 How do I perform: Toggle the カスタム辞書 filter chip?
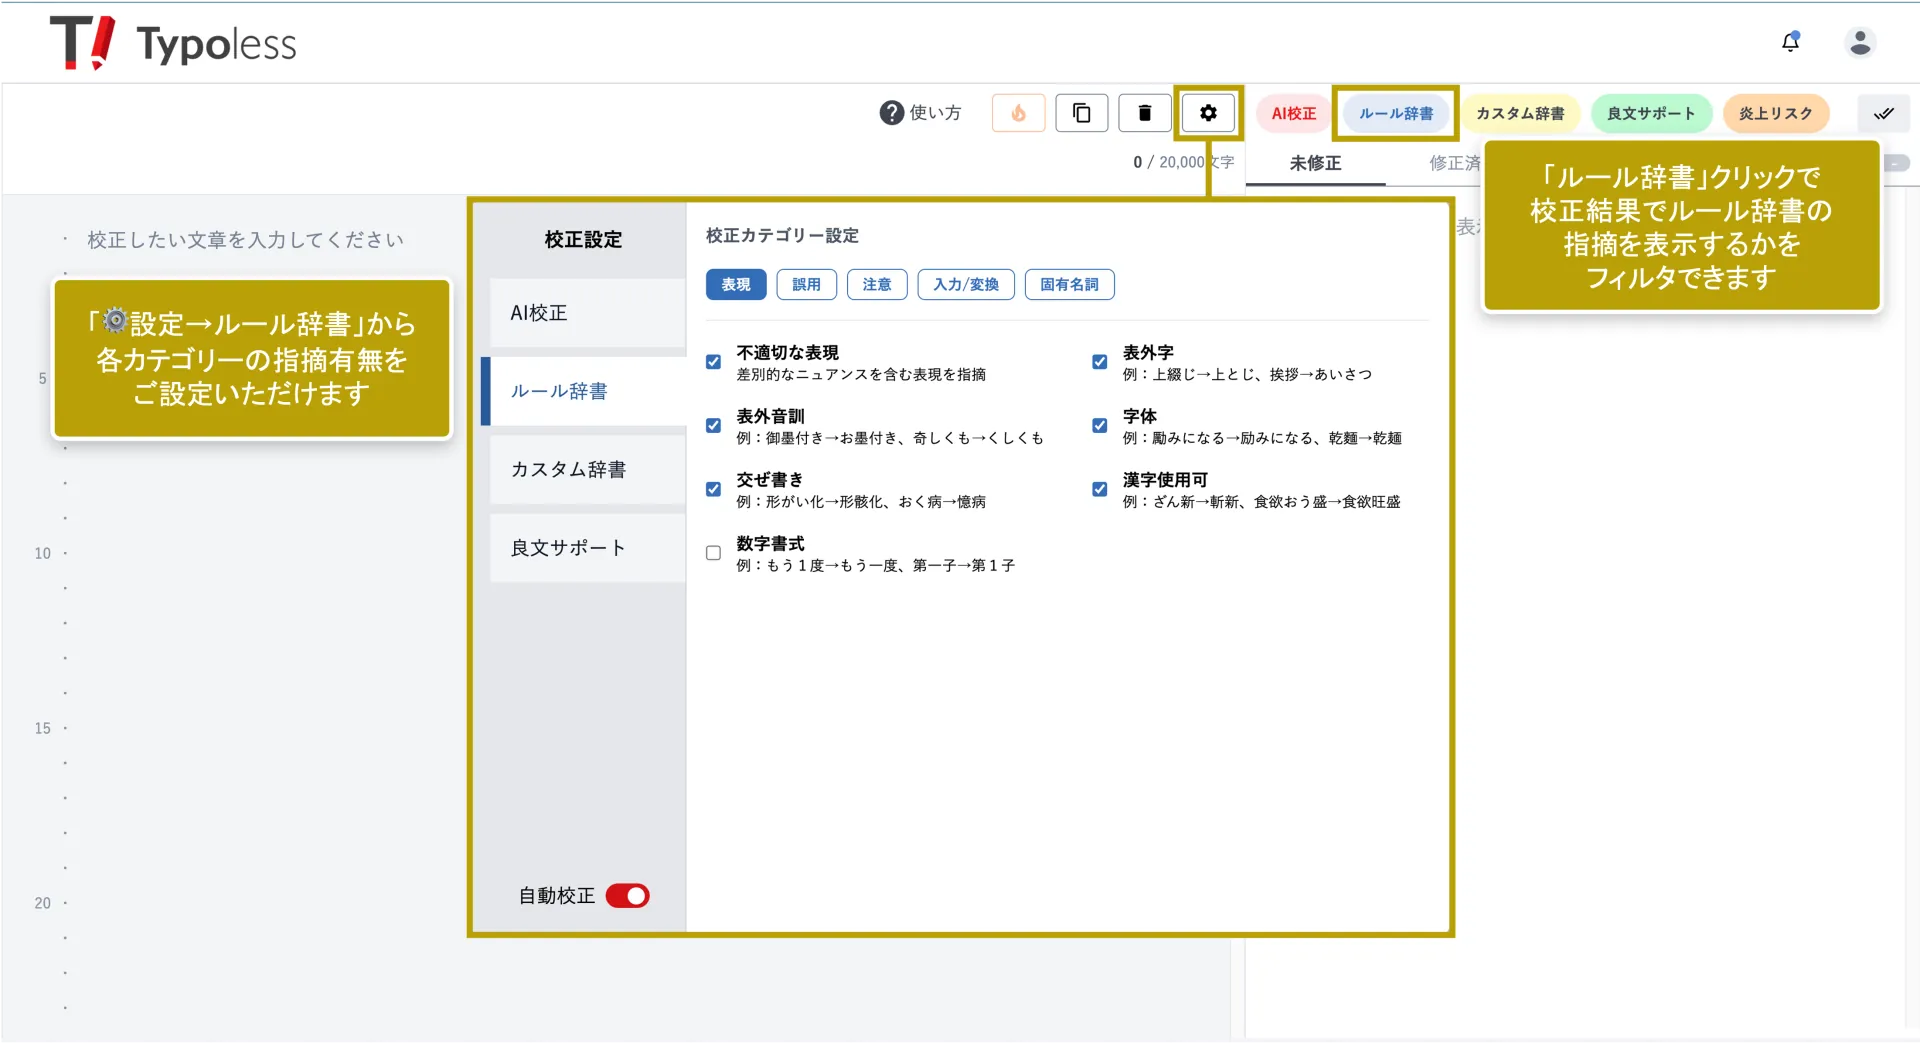[x=1520, y=113]
